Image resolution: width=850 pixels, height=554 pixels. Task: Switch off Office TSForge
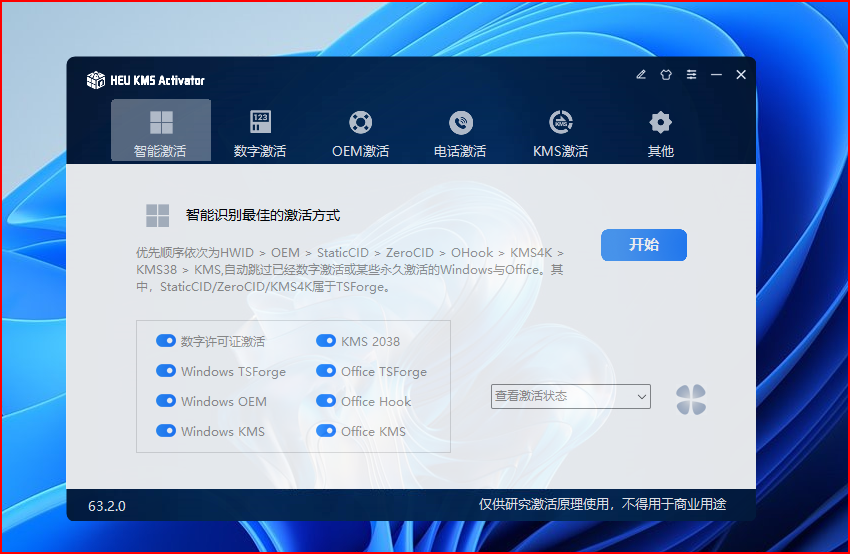(x=326, y=371)
